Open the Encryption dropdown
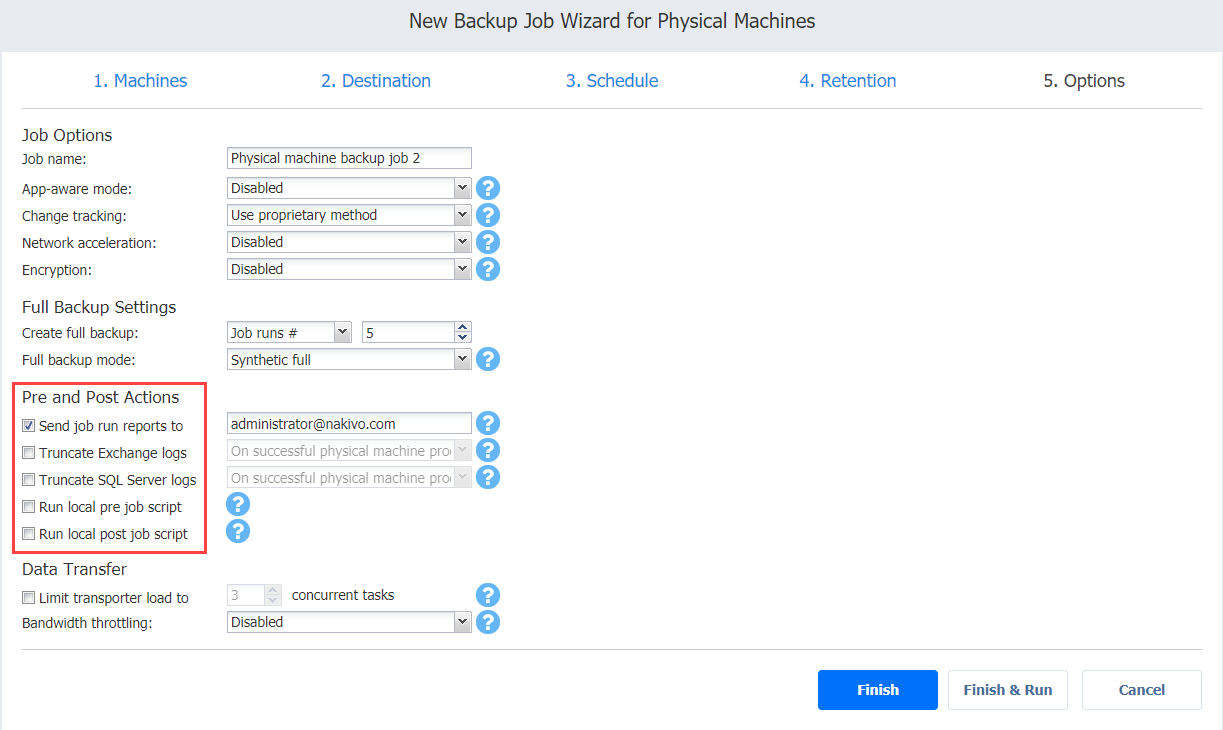 tap(349, 269)
